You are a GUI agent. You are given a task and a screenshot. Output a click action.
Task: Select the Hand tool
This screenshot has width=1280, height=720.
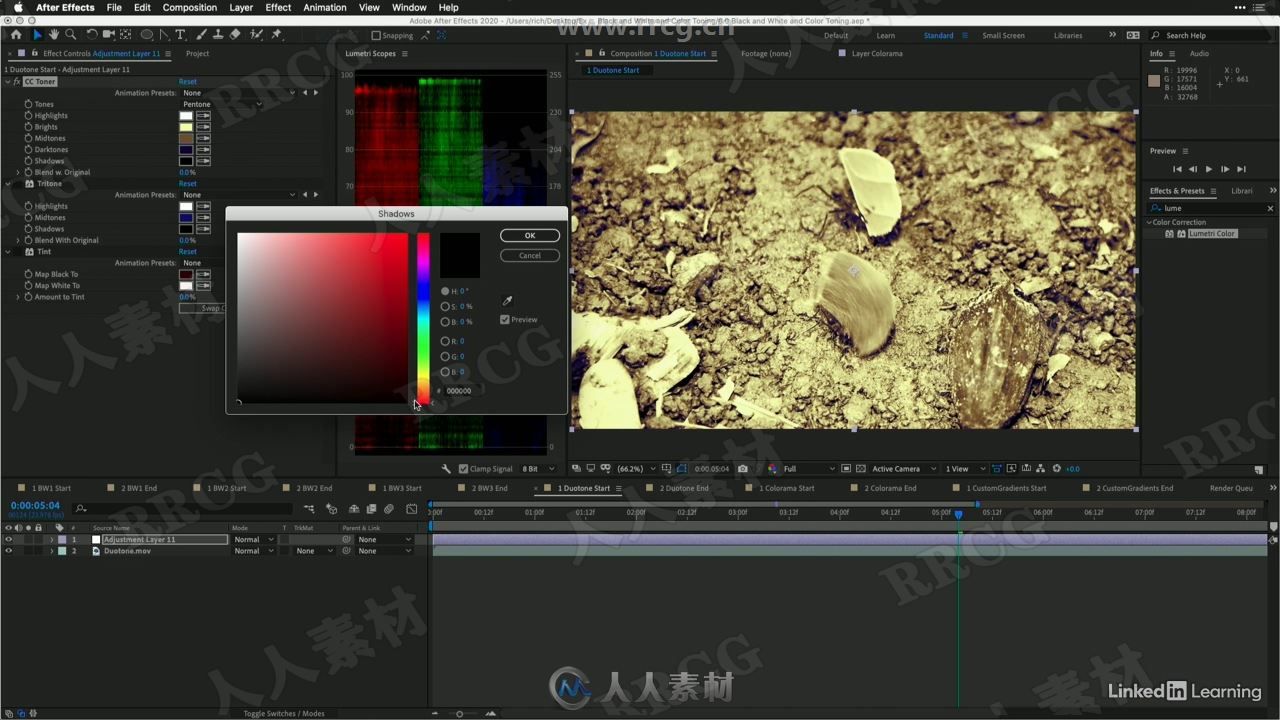tap(54, 34)
